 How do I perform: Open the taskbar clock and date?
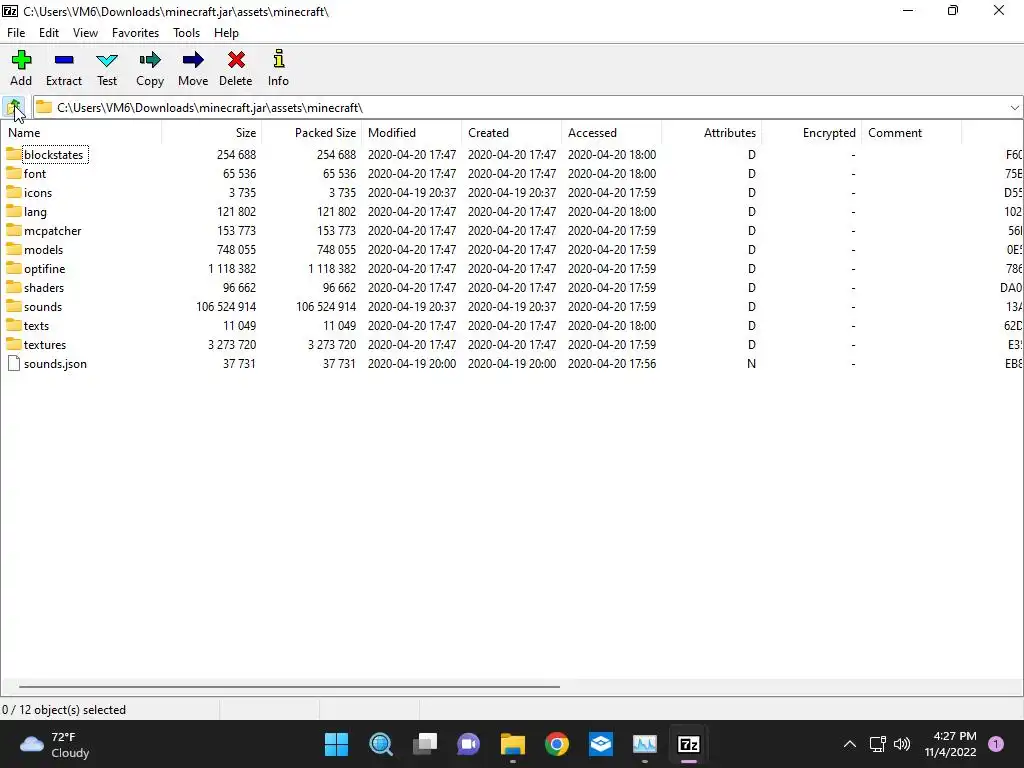[950, 744]
